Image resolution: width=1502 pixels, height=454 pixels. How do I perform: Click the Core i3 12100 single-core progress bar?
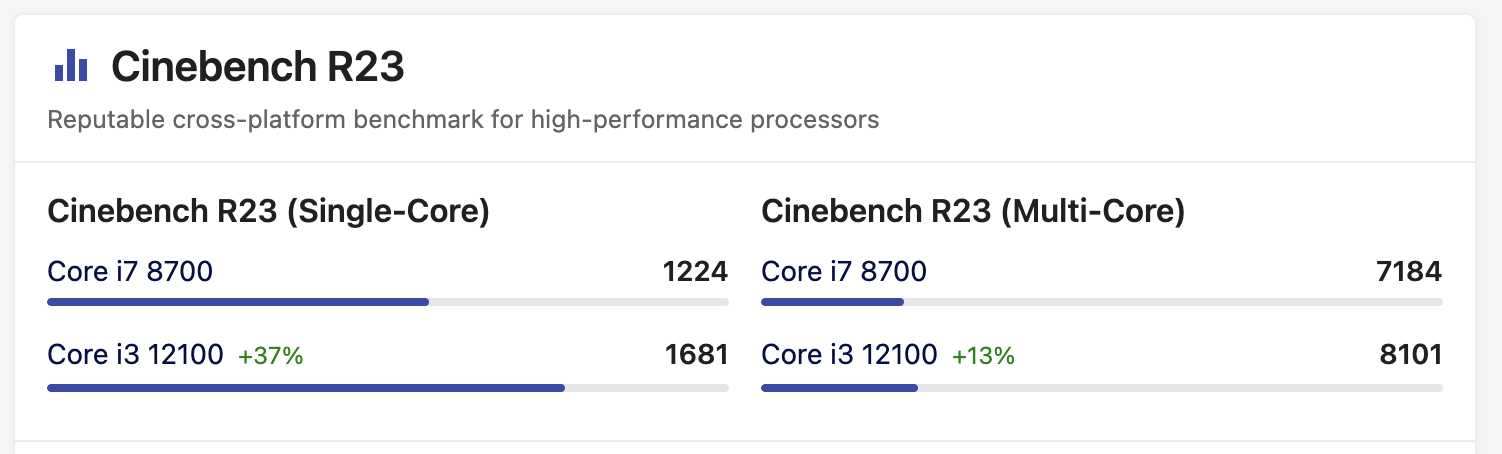point(388,387)
